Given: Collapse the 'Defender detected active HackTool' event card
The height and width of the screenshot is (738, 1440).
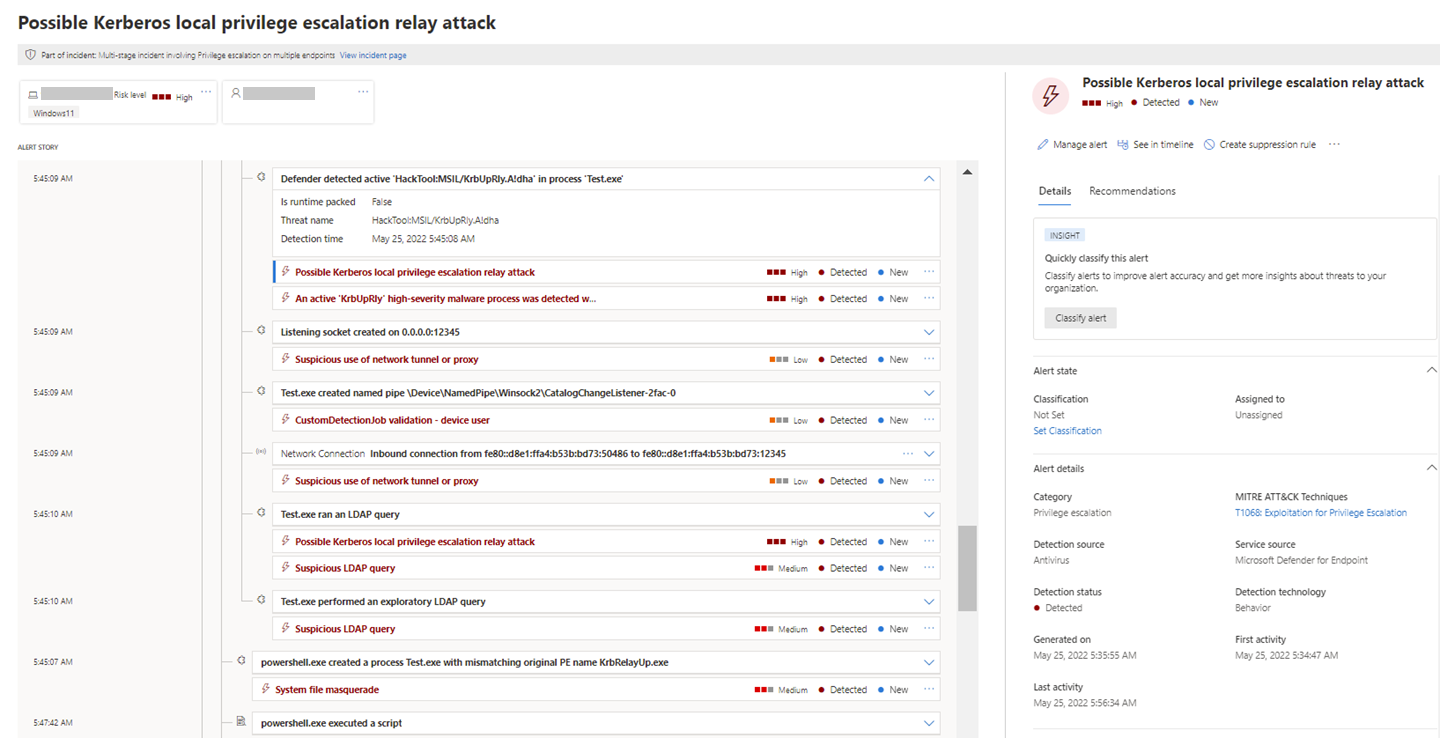Looking at the screenshot, I should coord(929,178).
